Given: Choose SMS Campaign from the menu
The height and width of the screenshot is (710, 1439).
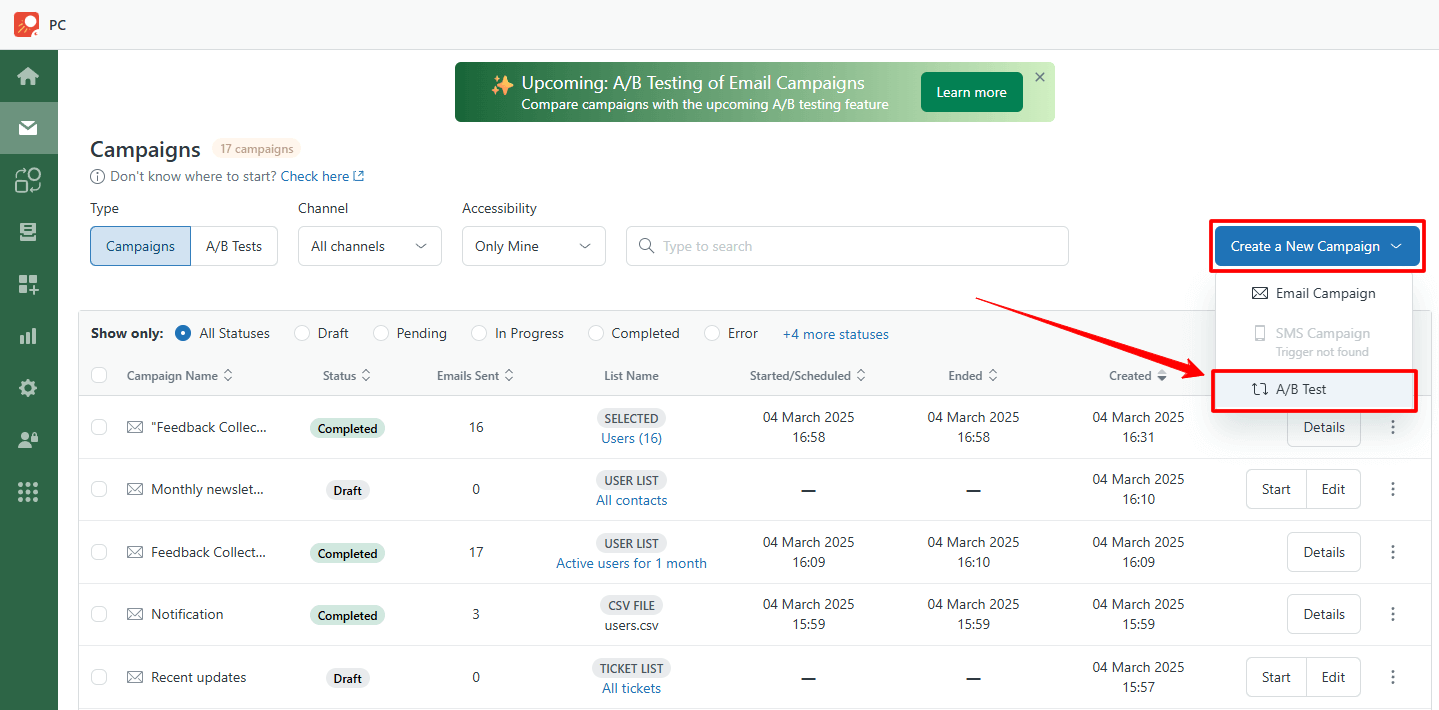Looking at the screenshot, I should click(1314, 341).
